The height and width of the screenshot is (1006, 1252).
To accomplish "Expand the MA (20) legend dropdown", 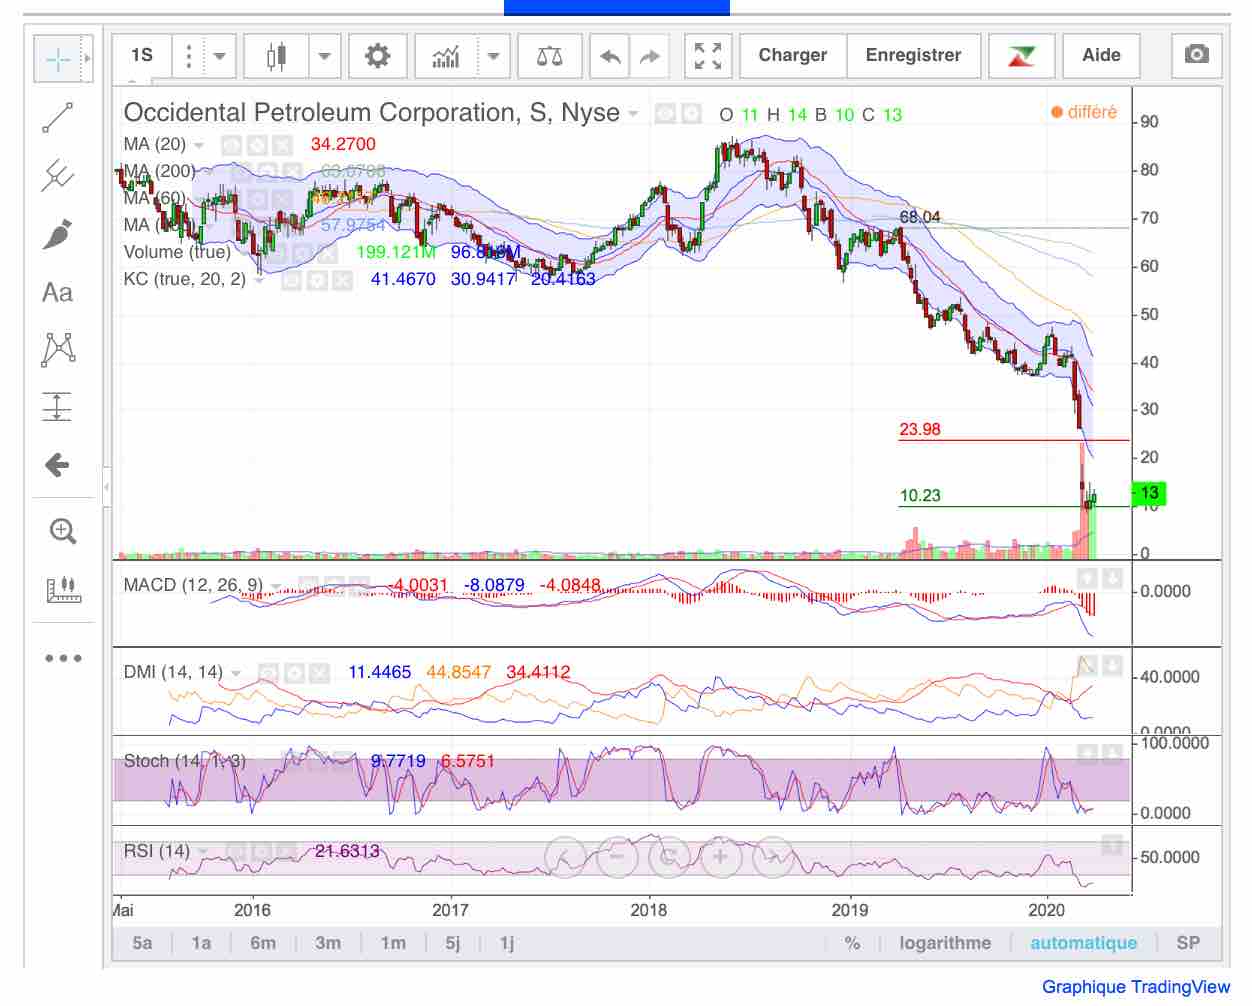I will [199, 145].
